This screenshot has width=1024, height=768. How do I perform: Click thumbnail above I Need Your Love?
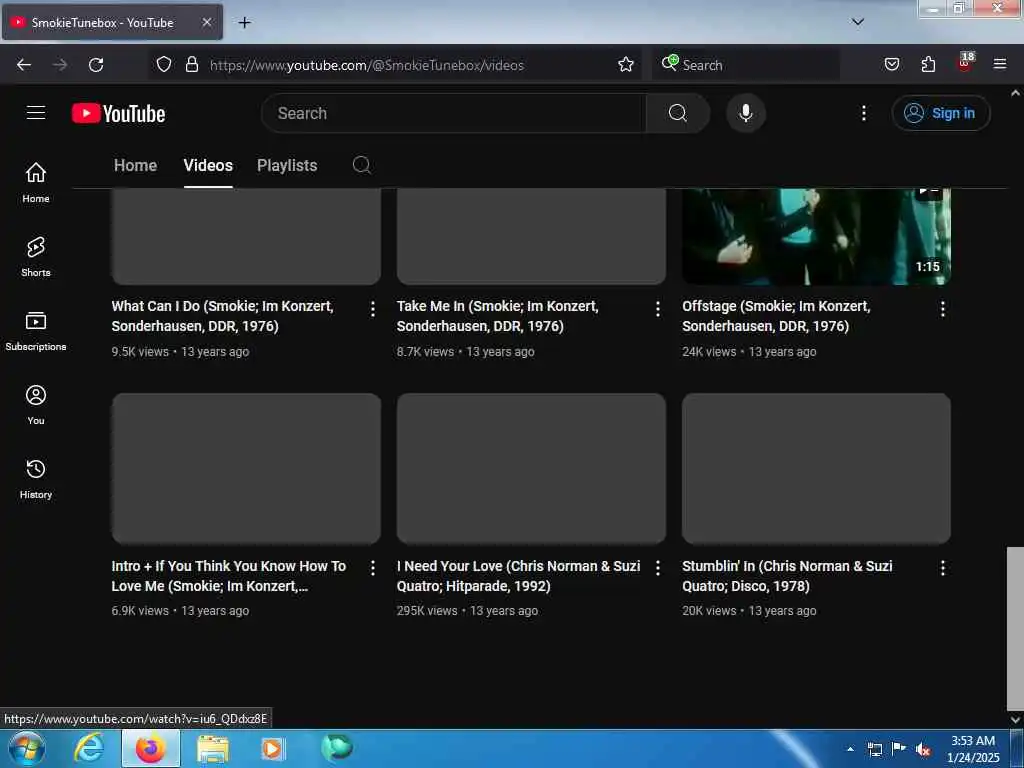[x=531, y=468]
